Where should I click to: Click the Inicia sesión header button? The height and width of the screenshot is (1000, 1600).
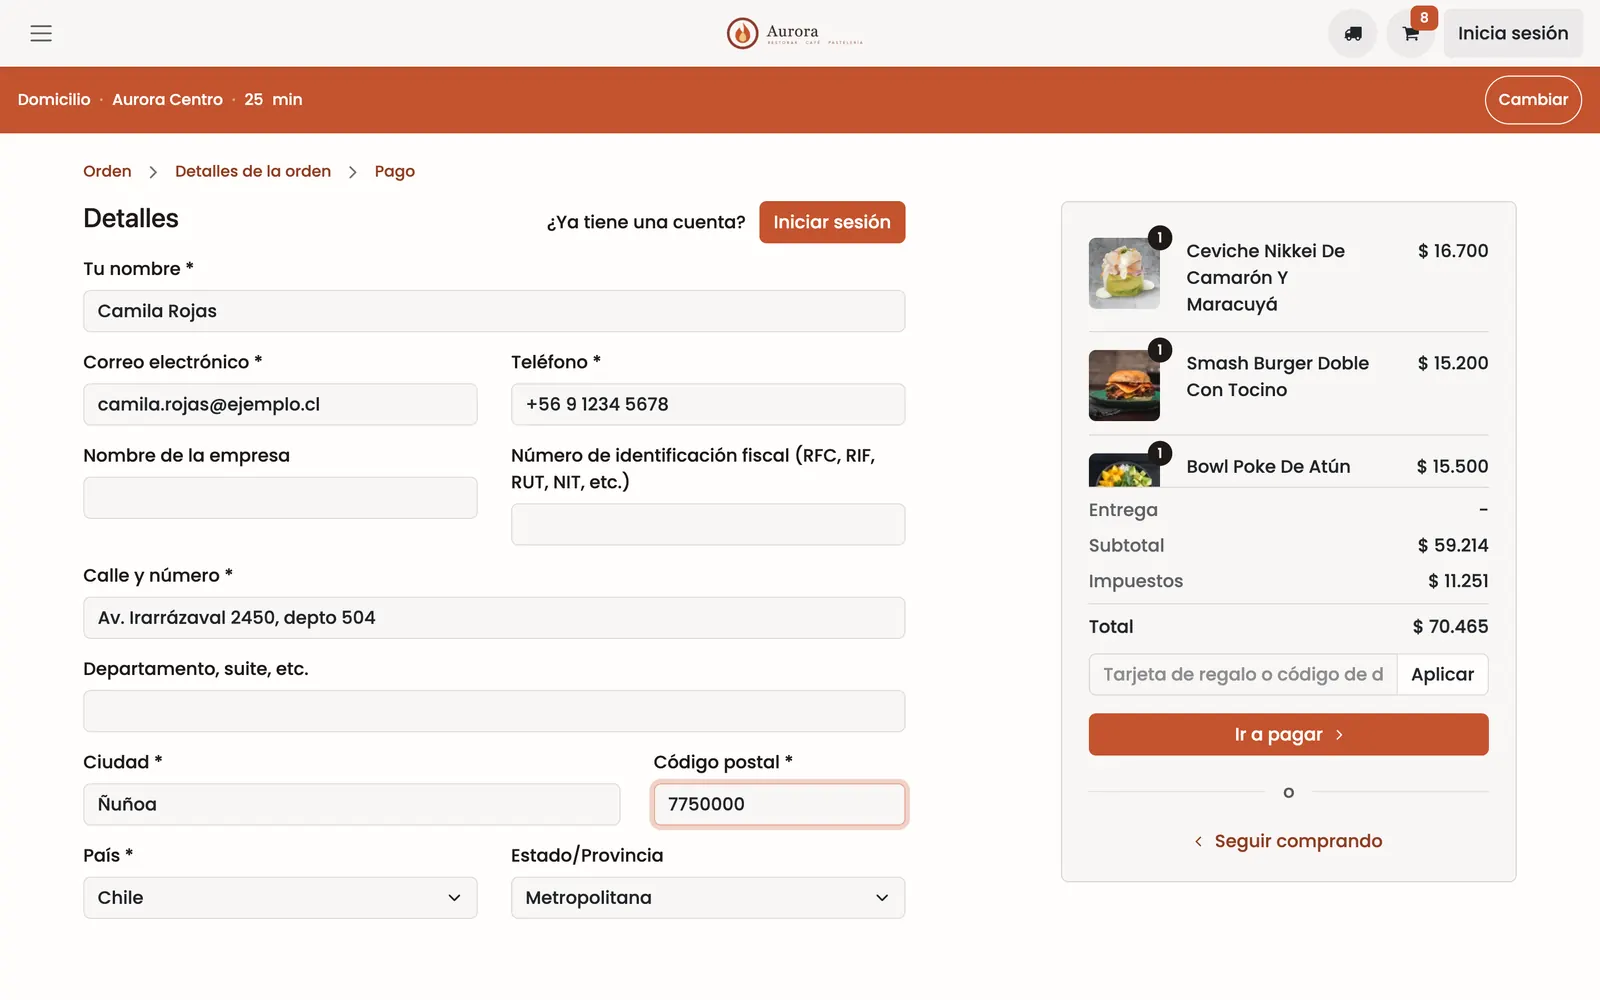1513,33
